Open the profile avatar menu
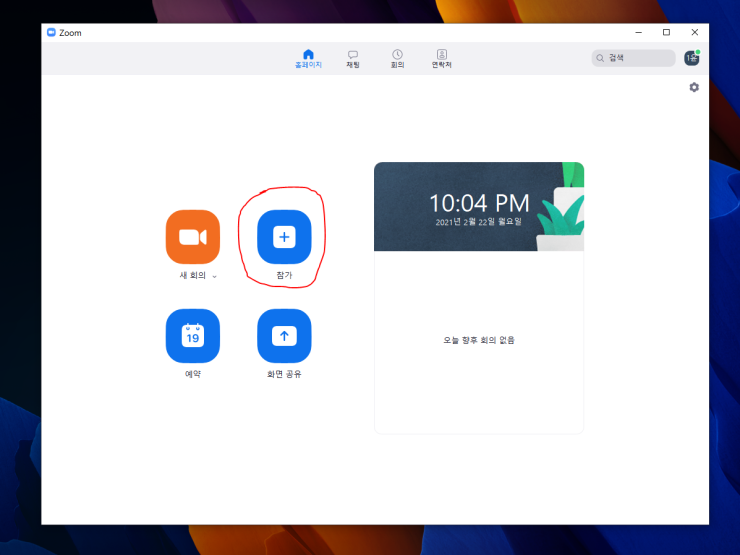Image resolution: width=740 pixels, height=555 pixels. pyautogui.click(x=692, y=58)
